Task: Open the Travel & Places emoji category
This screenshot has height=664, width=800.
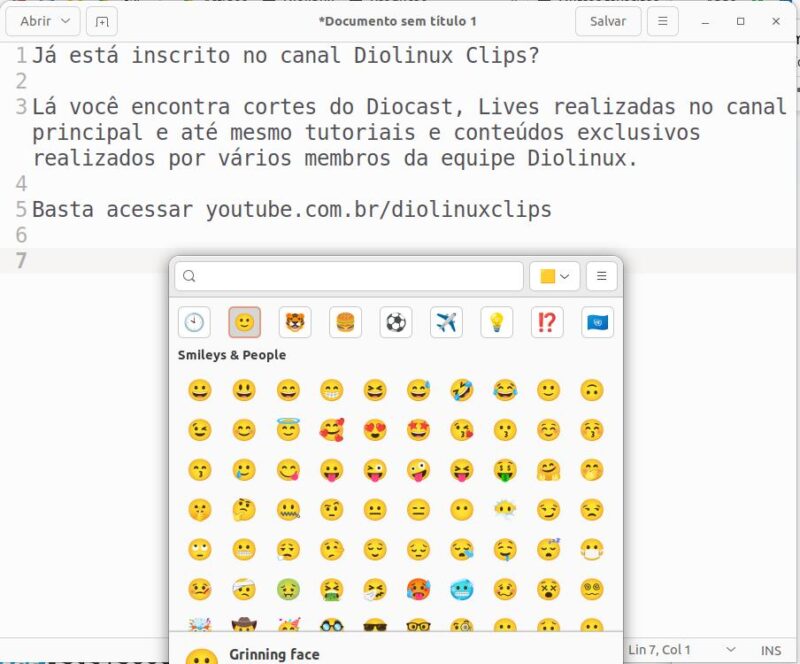Action: click(x=446, y=322)
